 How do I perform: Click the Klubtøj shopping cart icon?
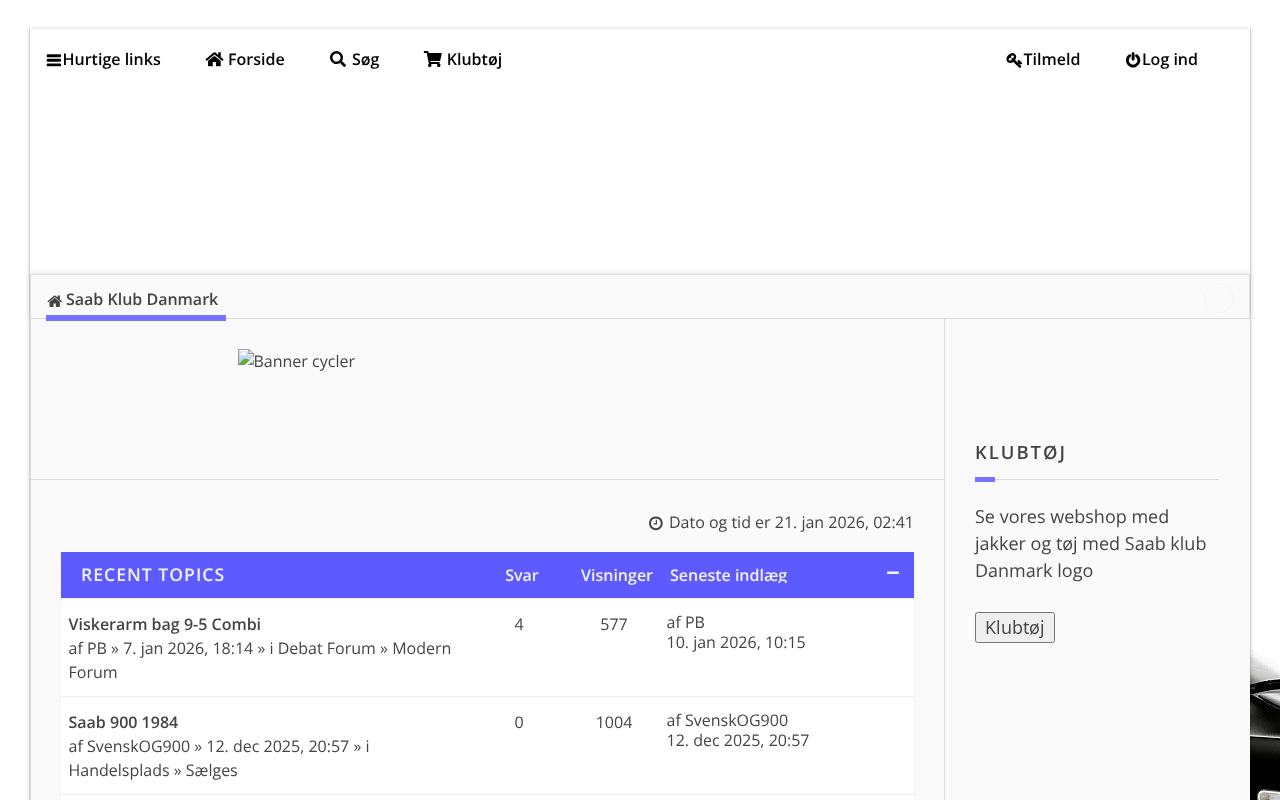[x=433, y=60]
